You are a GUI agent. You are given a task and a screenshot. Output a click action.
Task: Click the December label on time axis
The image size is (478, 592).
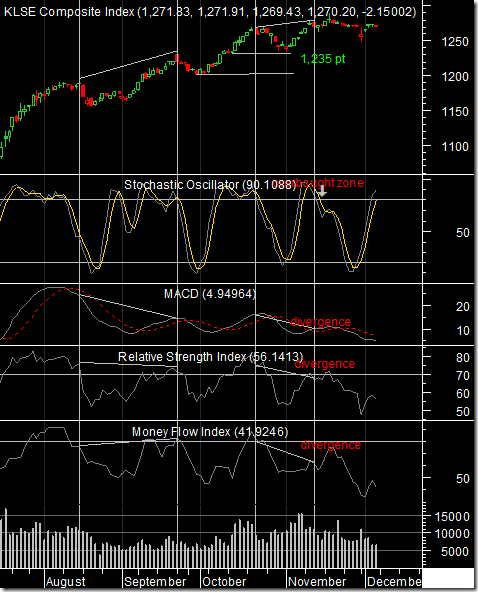pyautogui.click(x=395, y=582)
